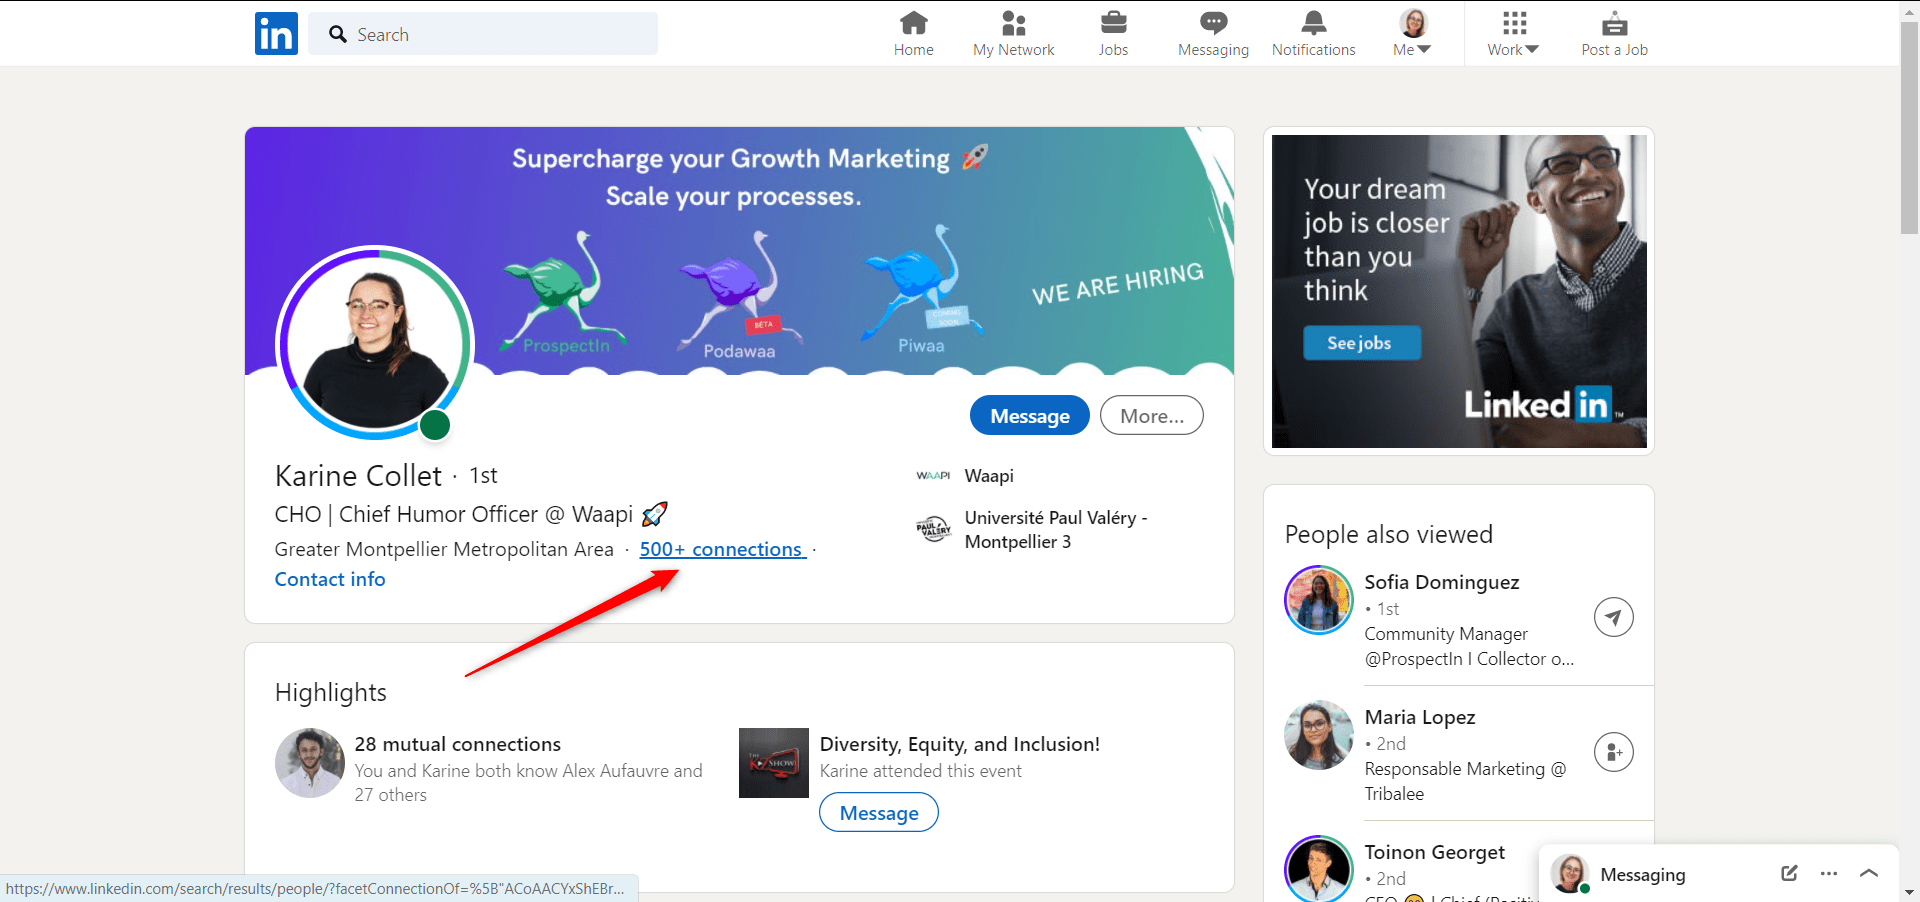Click the See jobs ad button
This screenshot has height=902, width=1920.
click(1361, 343)
